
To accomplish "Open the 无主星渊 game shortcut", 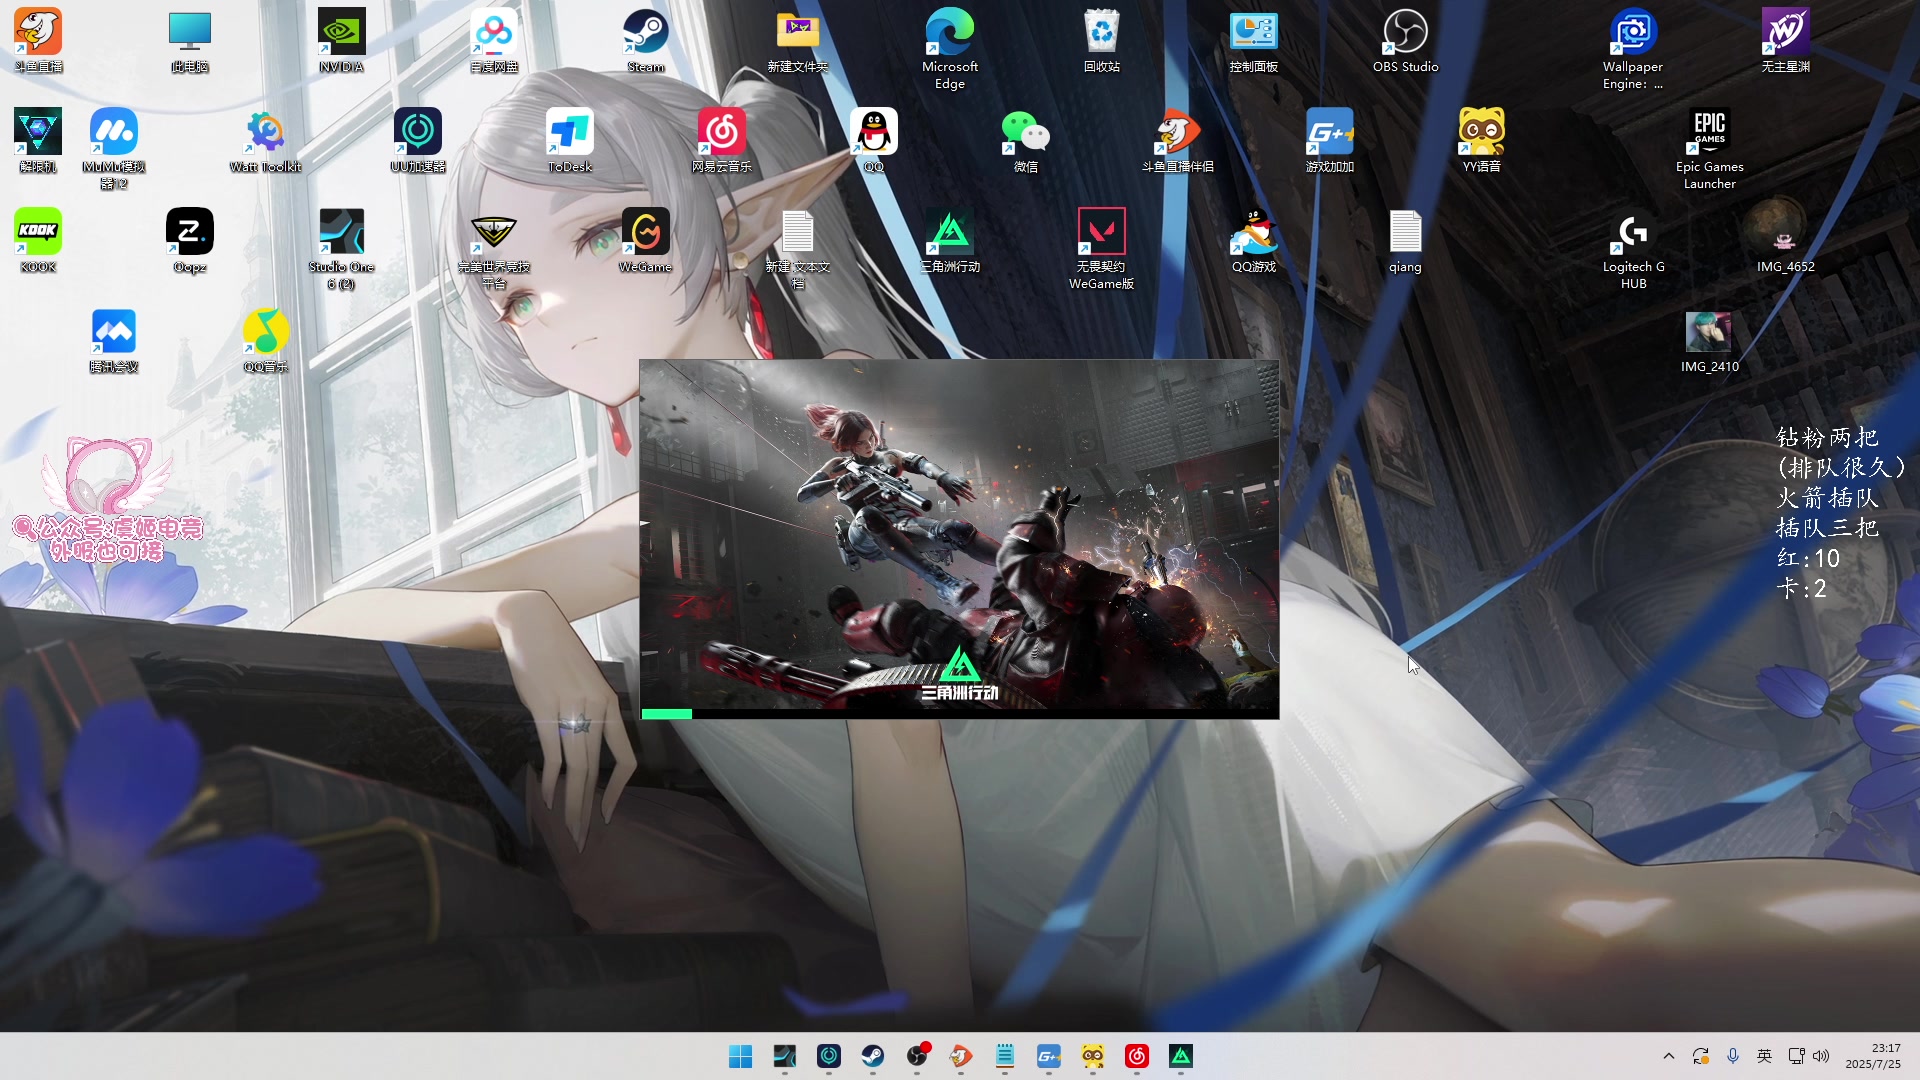I will (x=1786, y=41).
